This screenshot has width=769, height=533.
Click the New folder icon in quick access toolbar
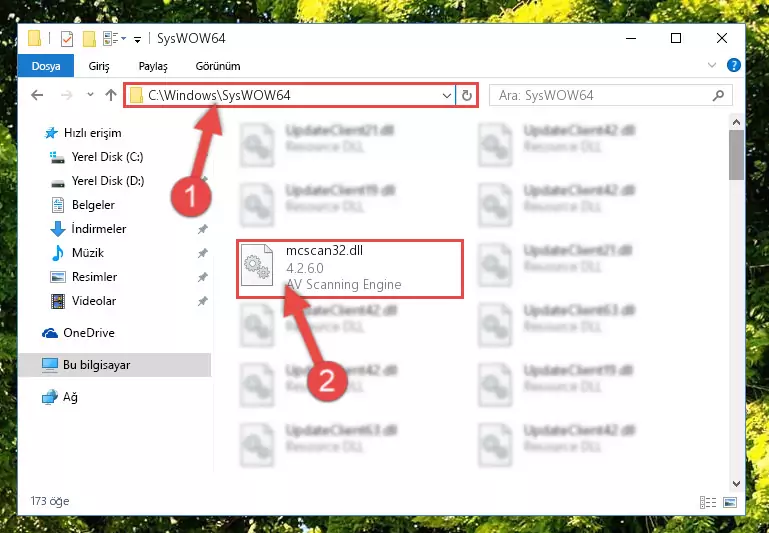pyautogui.click(x=89, y=38)
